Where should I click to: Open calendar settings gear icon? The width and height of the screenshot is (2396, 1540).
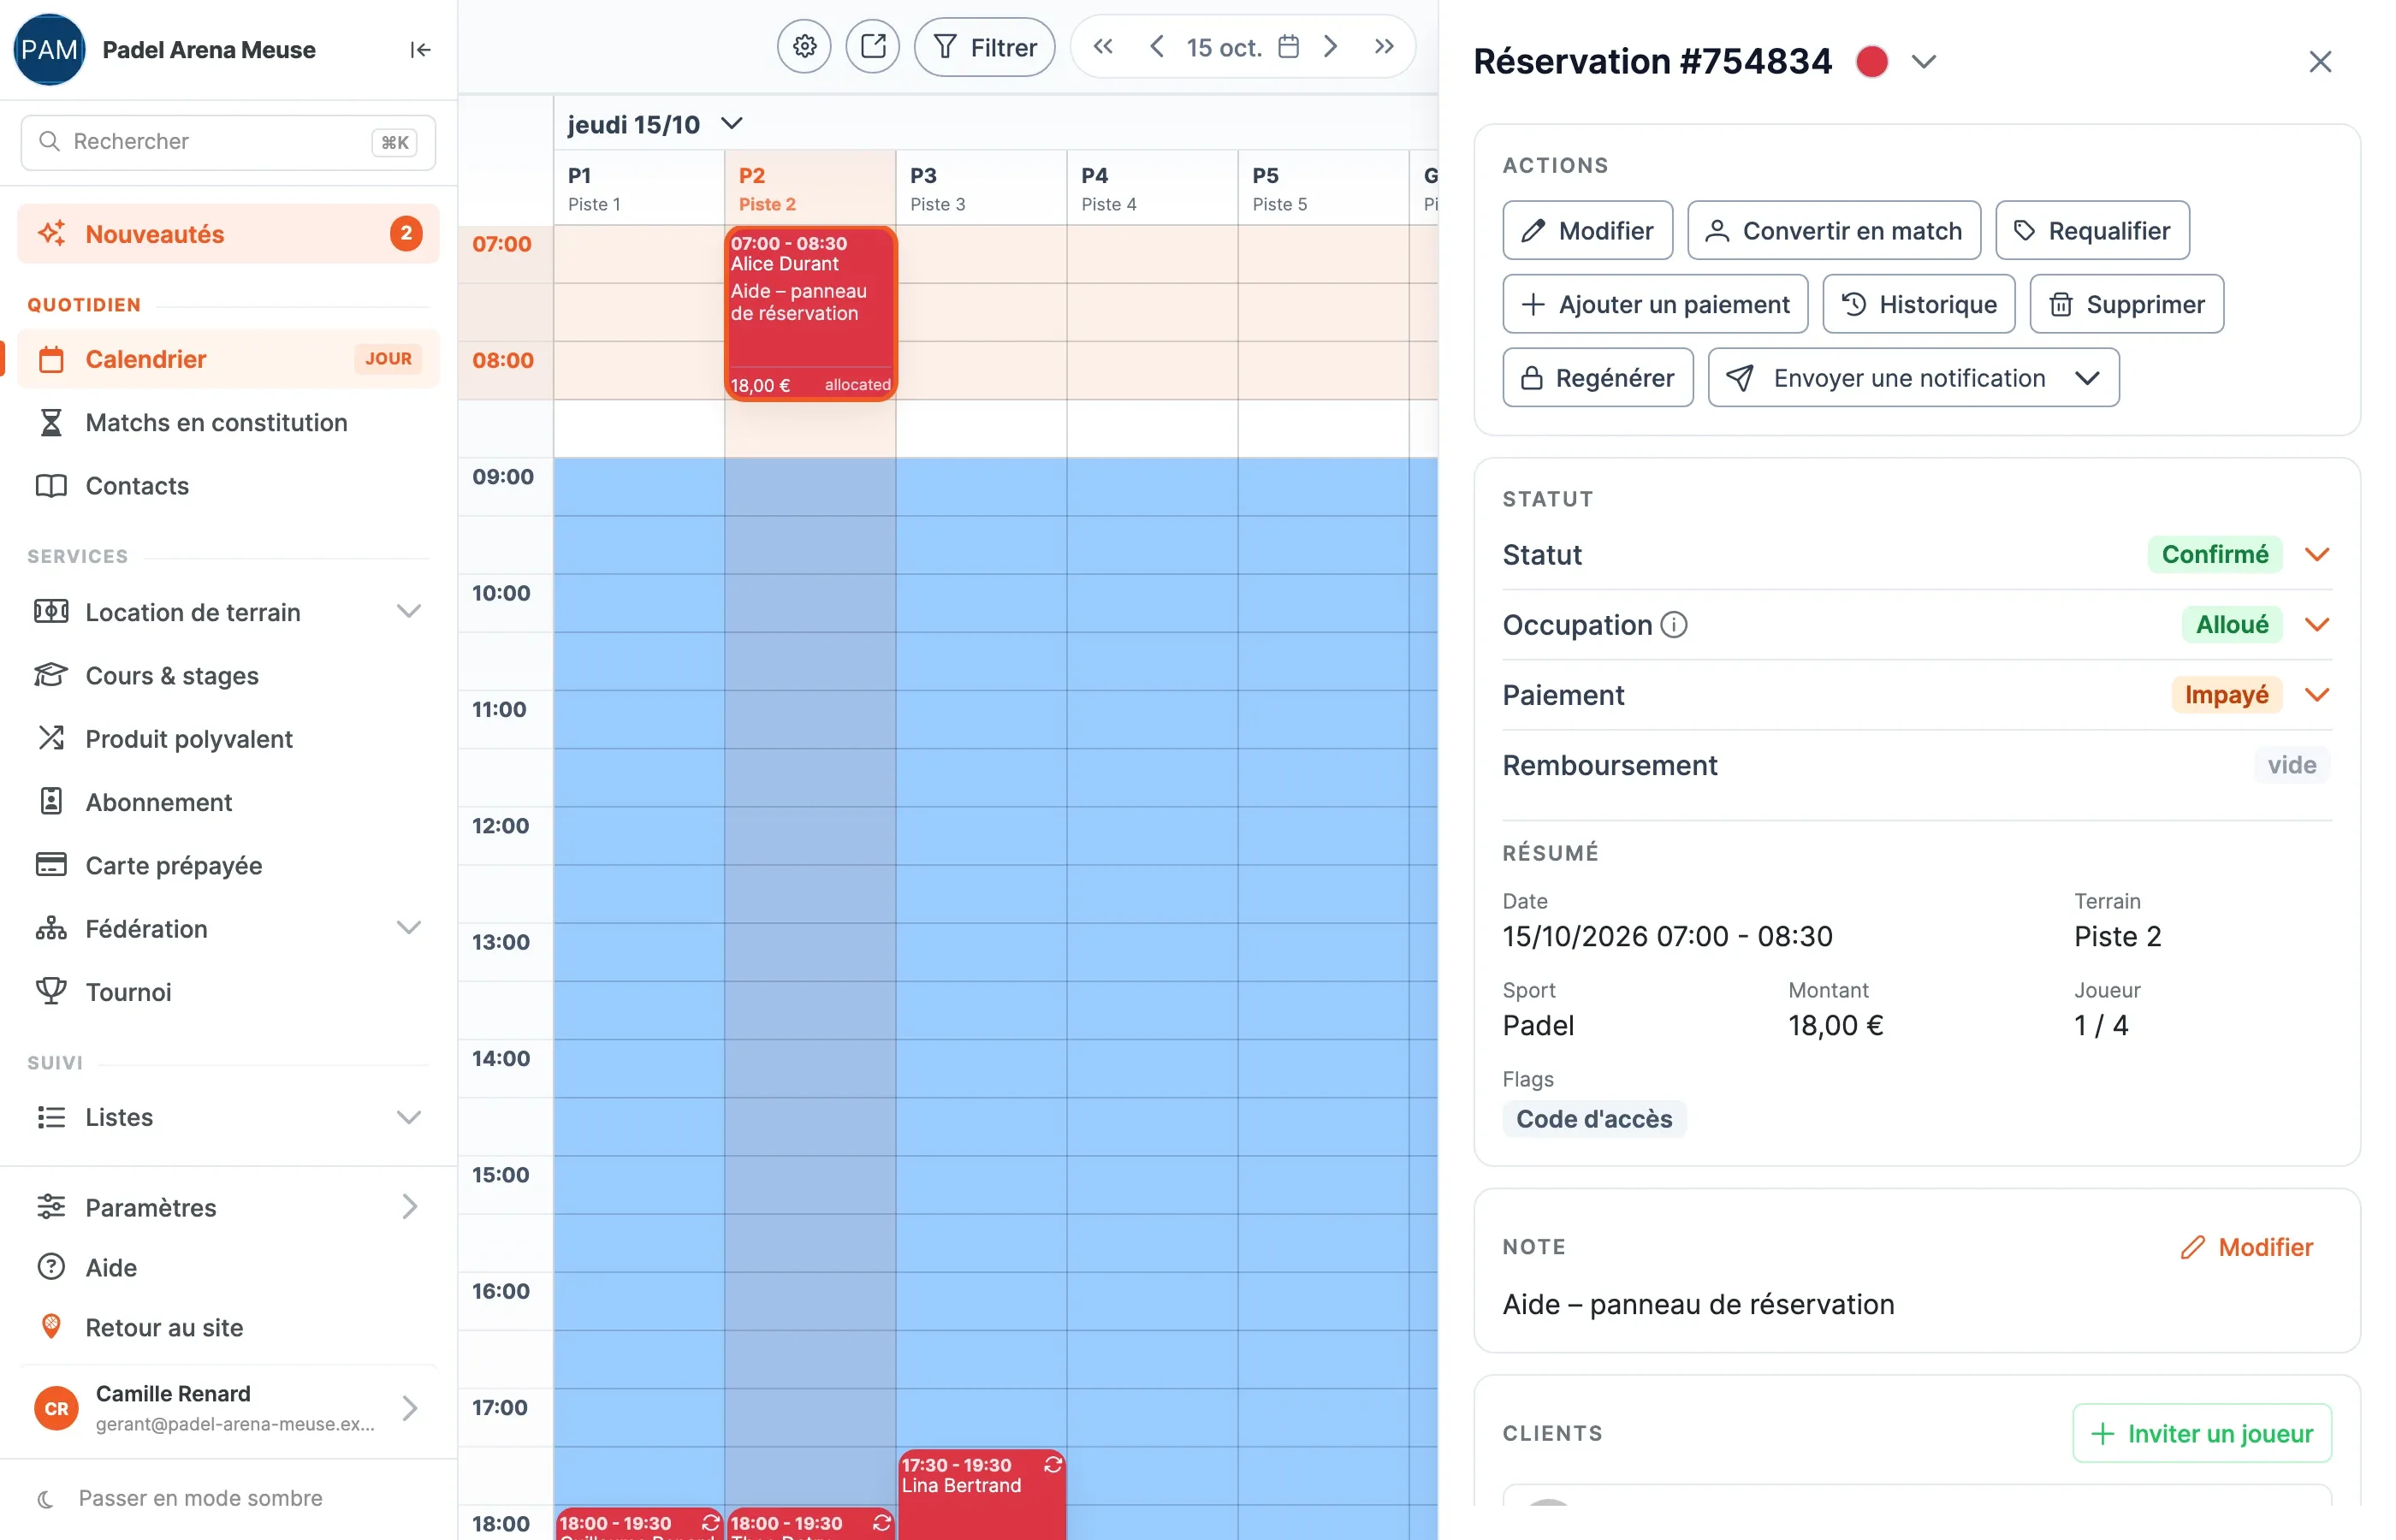[x=804, y=46]
